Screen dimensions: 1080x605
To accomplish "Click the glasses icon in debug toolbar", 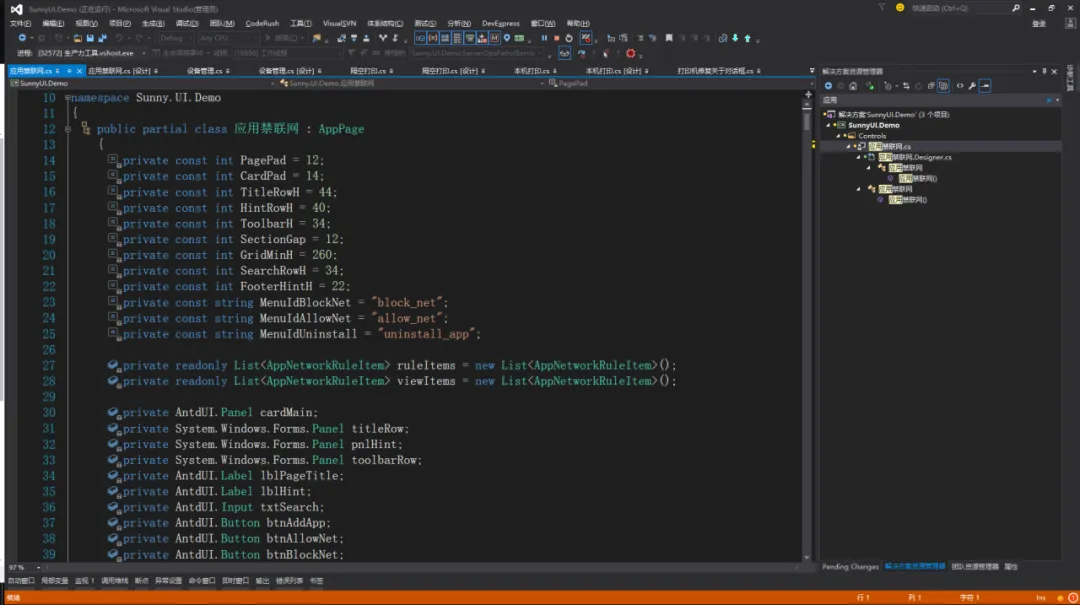I will click(x=565, y=53).
